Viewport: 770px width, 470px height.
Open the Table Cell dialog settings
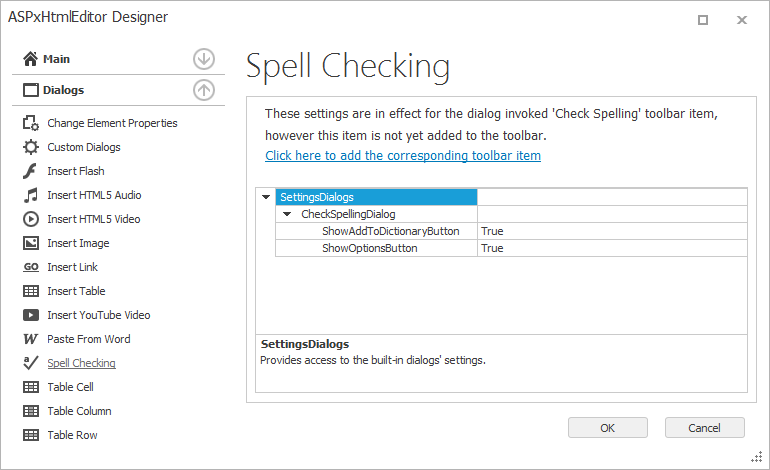[x=70, y=387]
